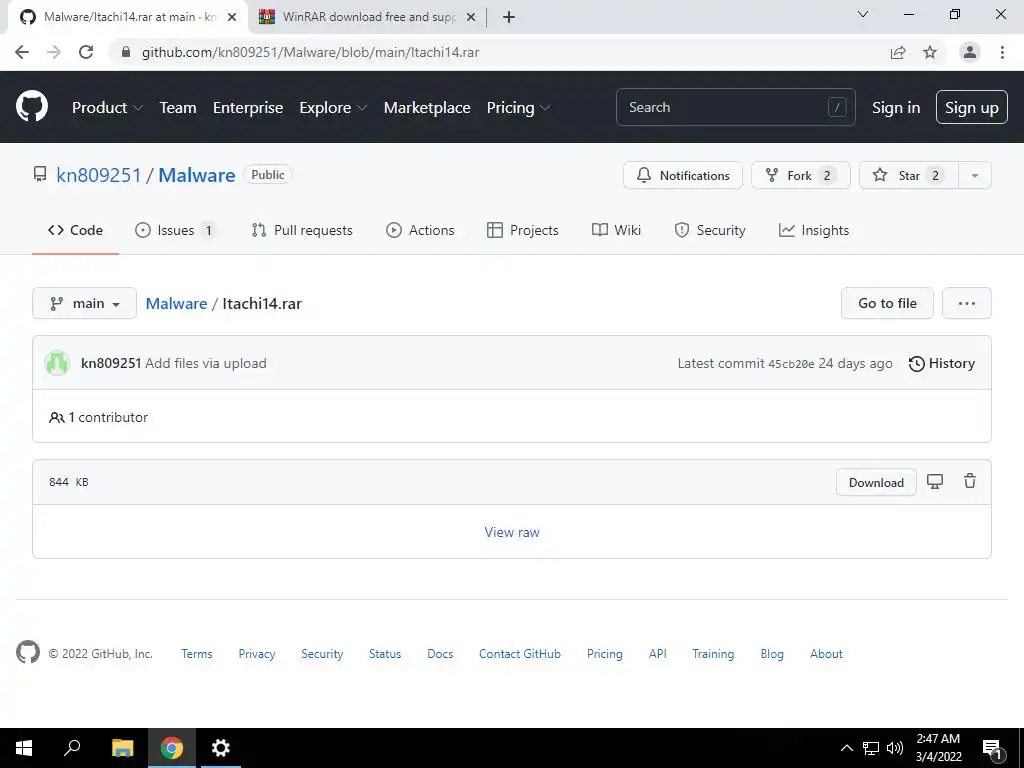Open File Explorer from taskbar
1024x768 pixels.
pyautogui.click(x=122, y=748)
